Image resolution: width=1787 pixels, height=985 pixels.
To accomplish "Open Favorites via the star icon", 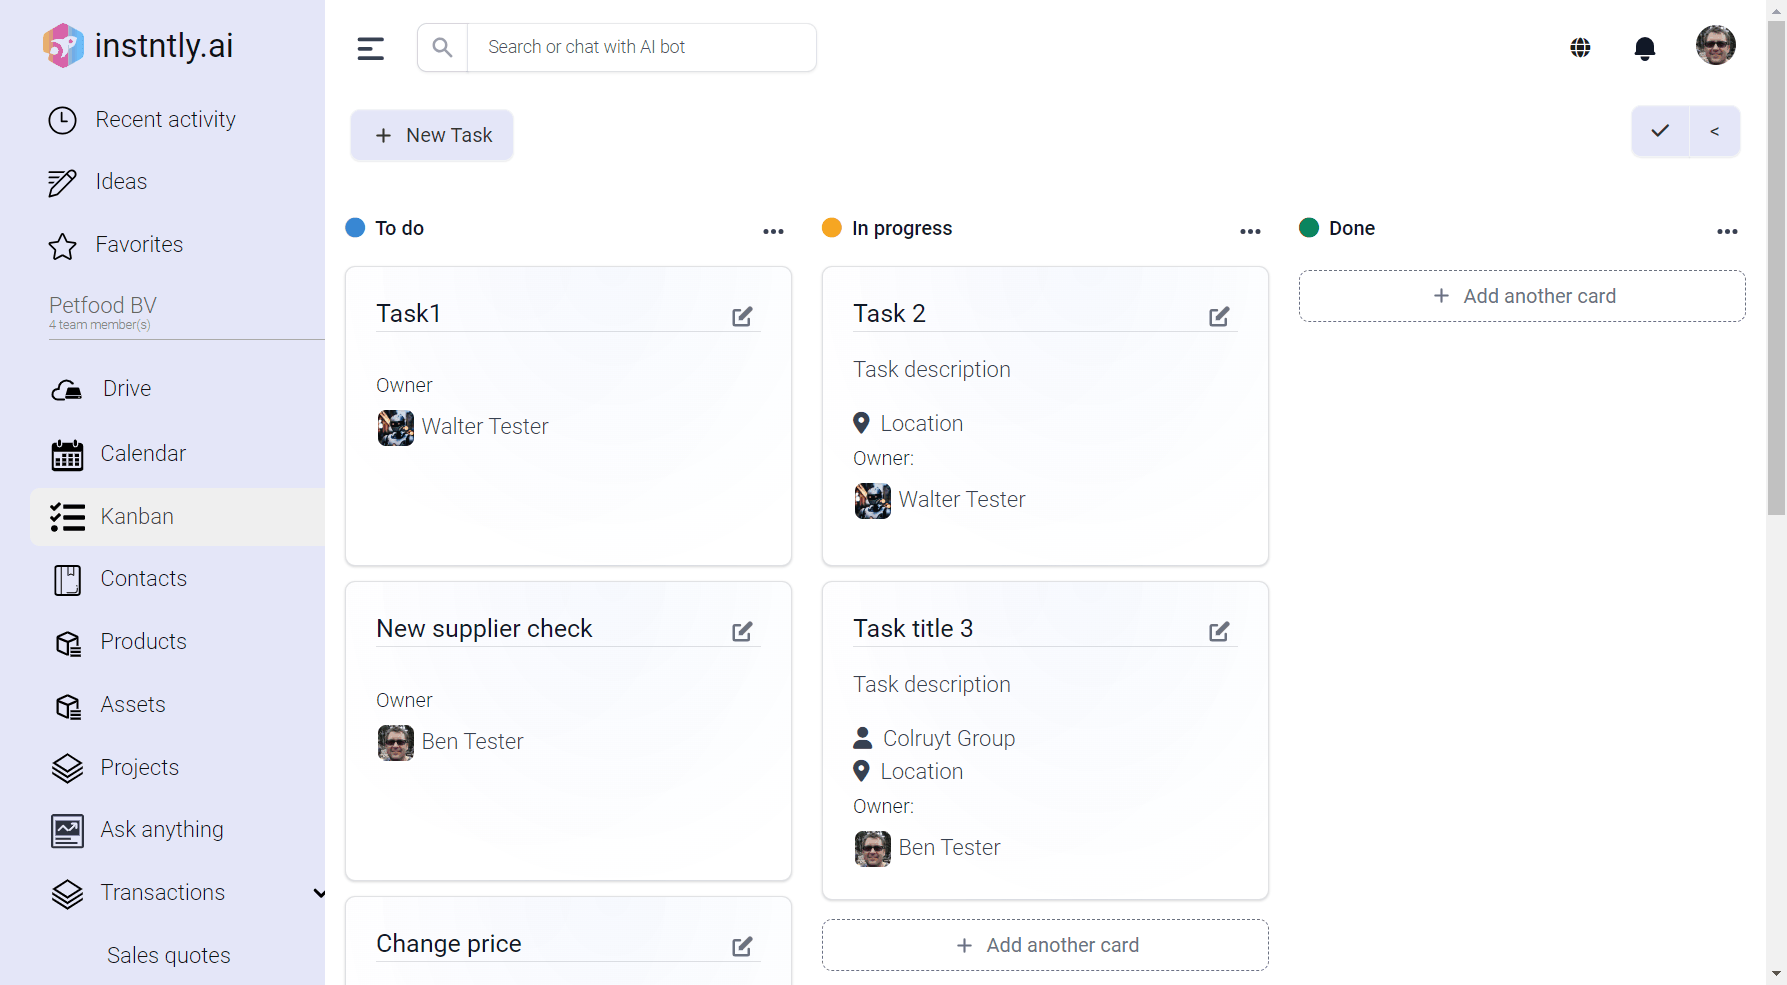I will 62,245.
